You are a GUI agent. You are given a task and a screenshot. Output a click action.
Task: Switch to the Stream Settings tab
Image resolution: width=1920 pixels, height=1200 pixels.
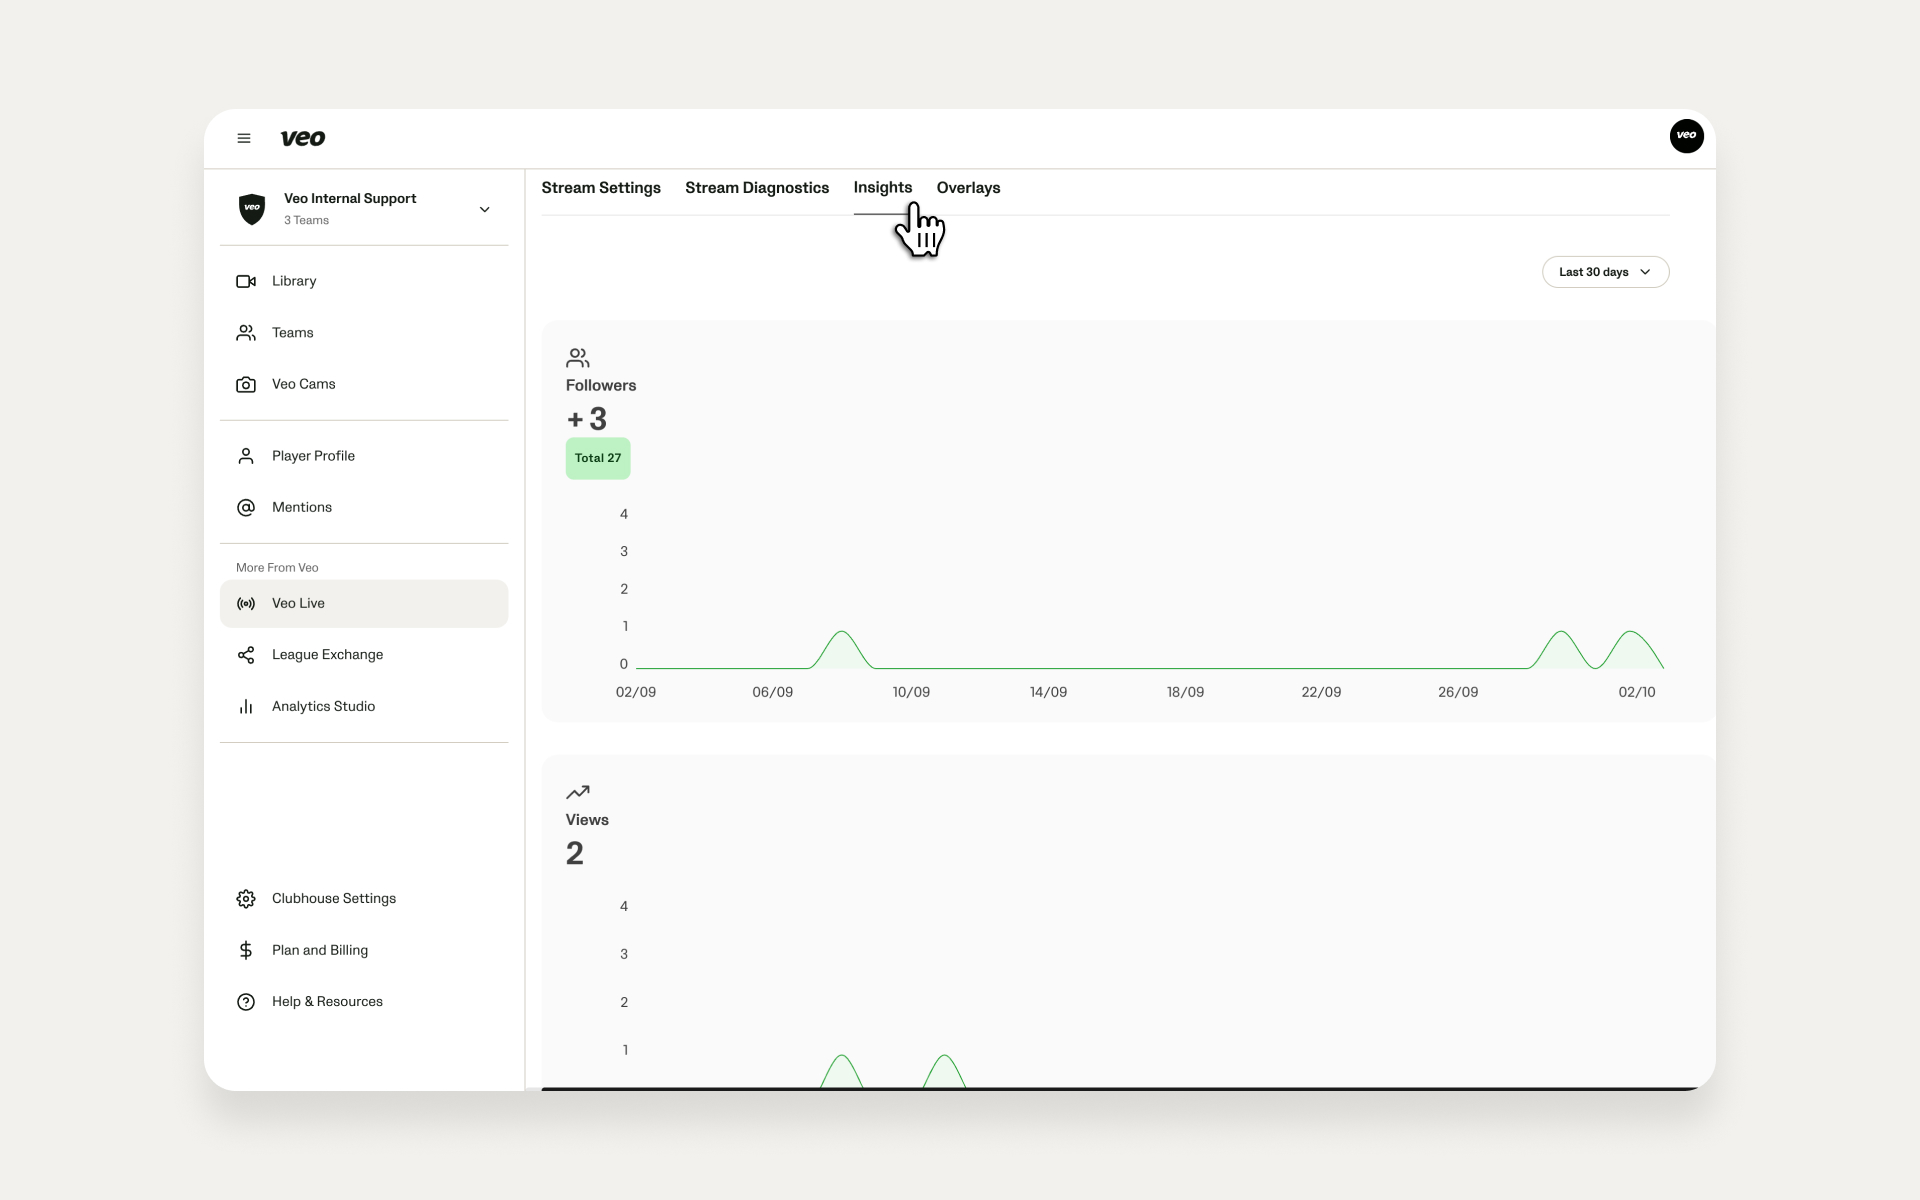[601, 188]
